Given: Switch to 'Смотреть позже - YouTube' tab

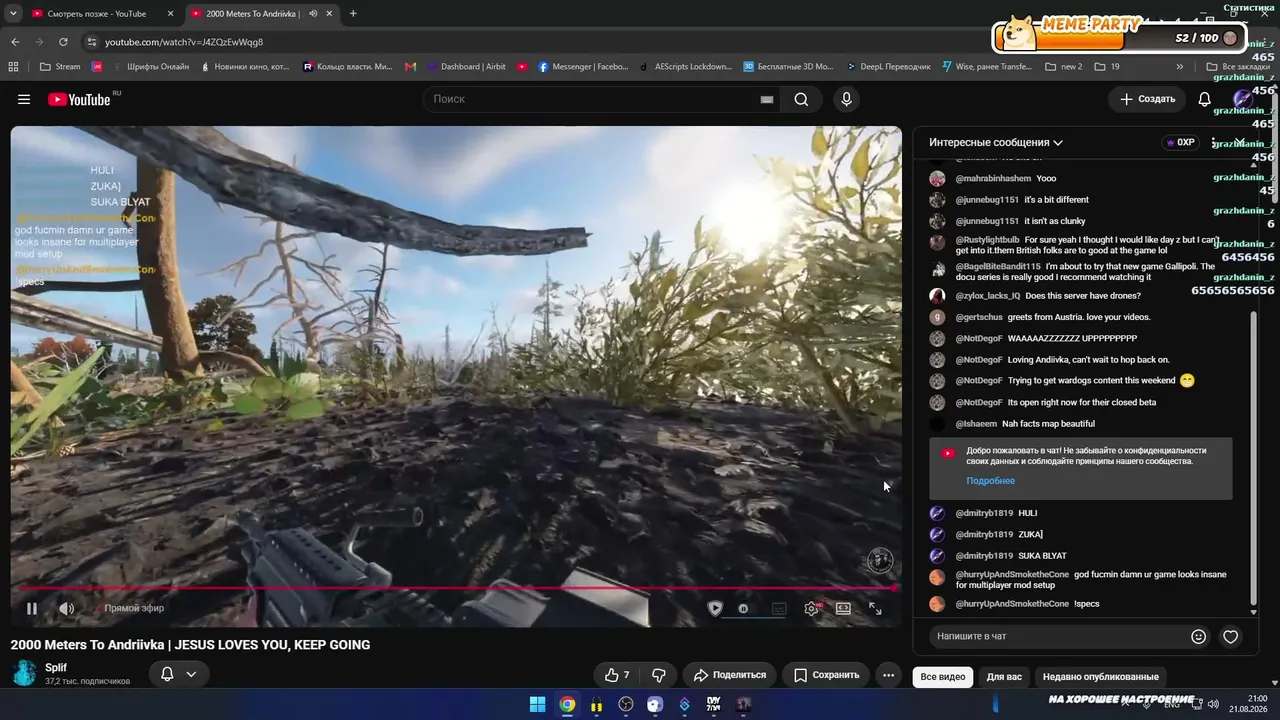Looking at the screenshot, I should pos(96,14).
